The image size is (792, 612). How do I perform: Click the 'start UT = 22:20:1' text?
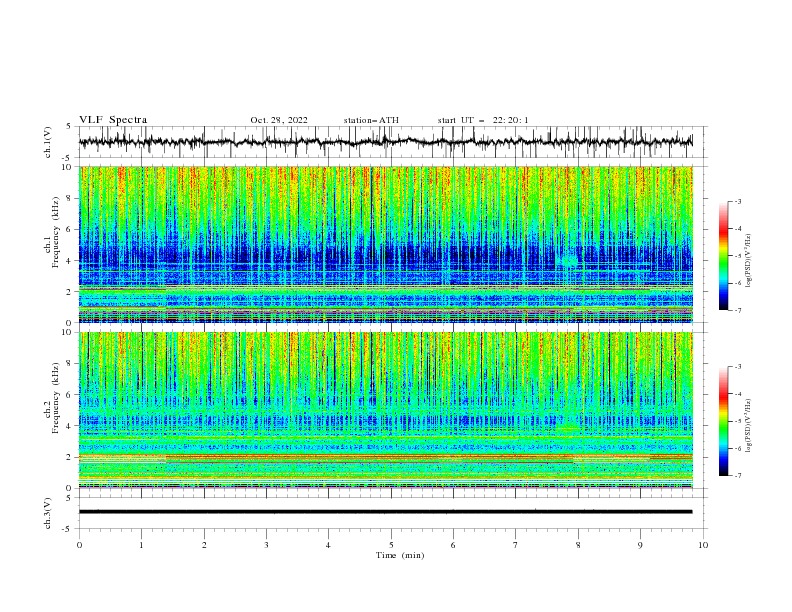click(483, 120)
